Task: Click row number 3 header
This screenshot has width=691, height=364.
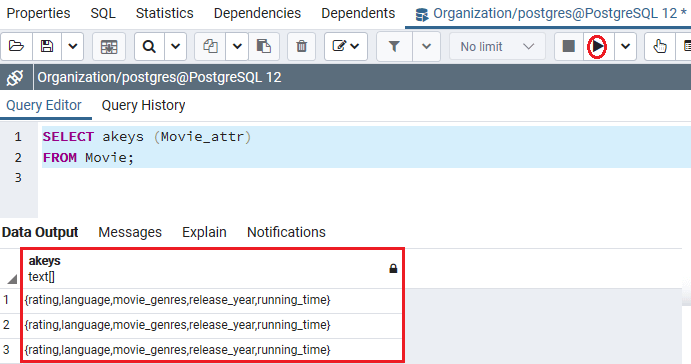Action: click(x=6, y=350)
